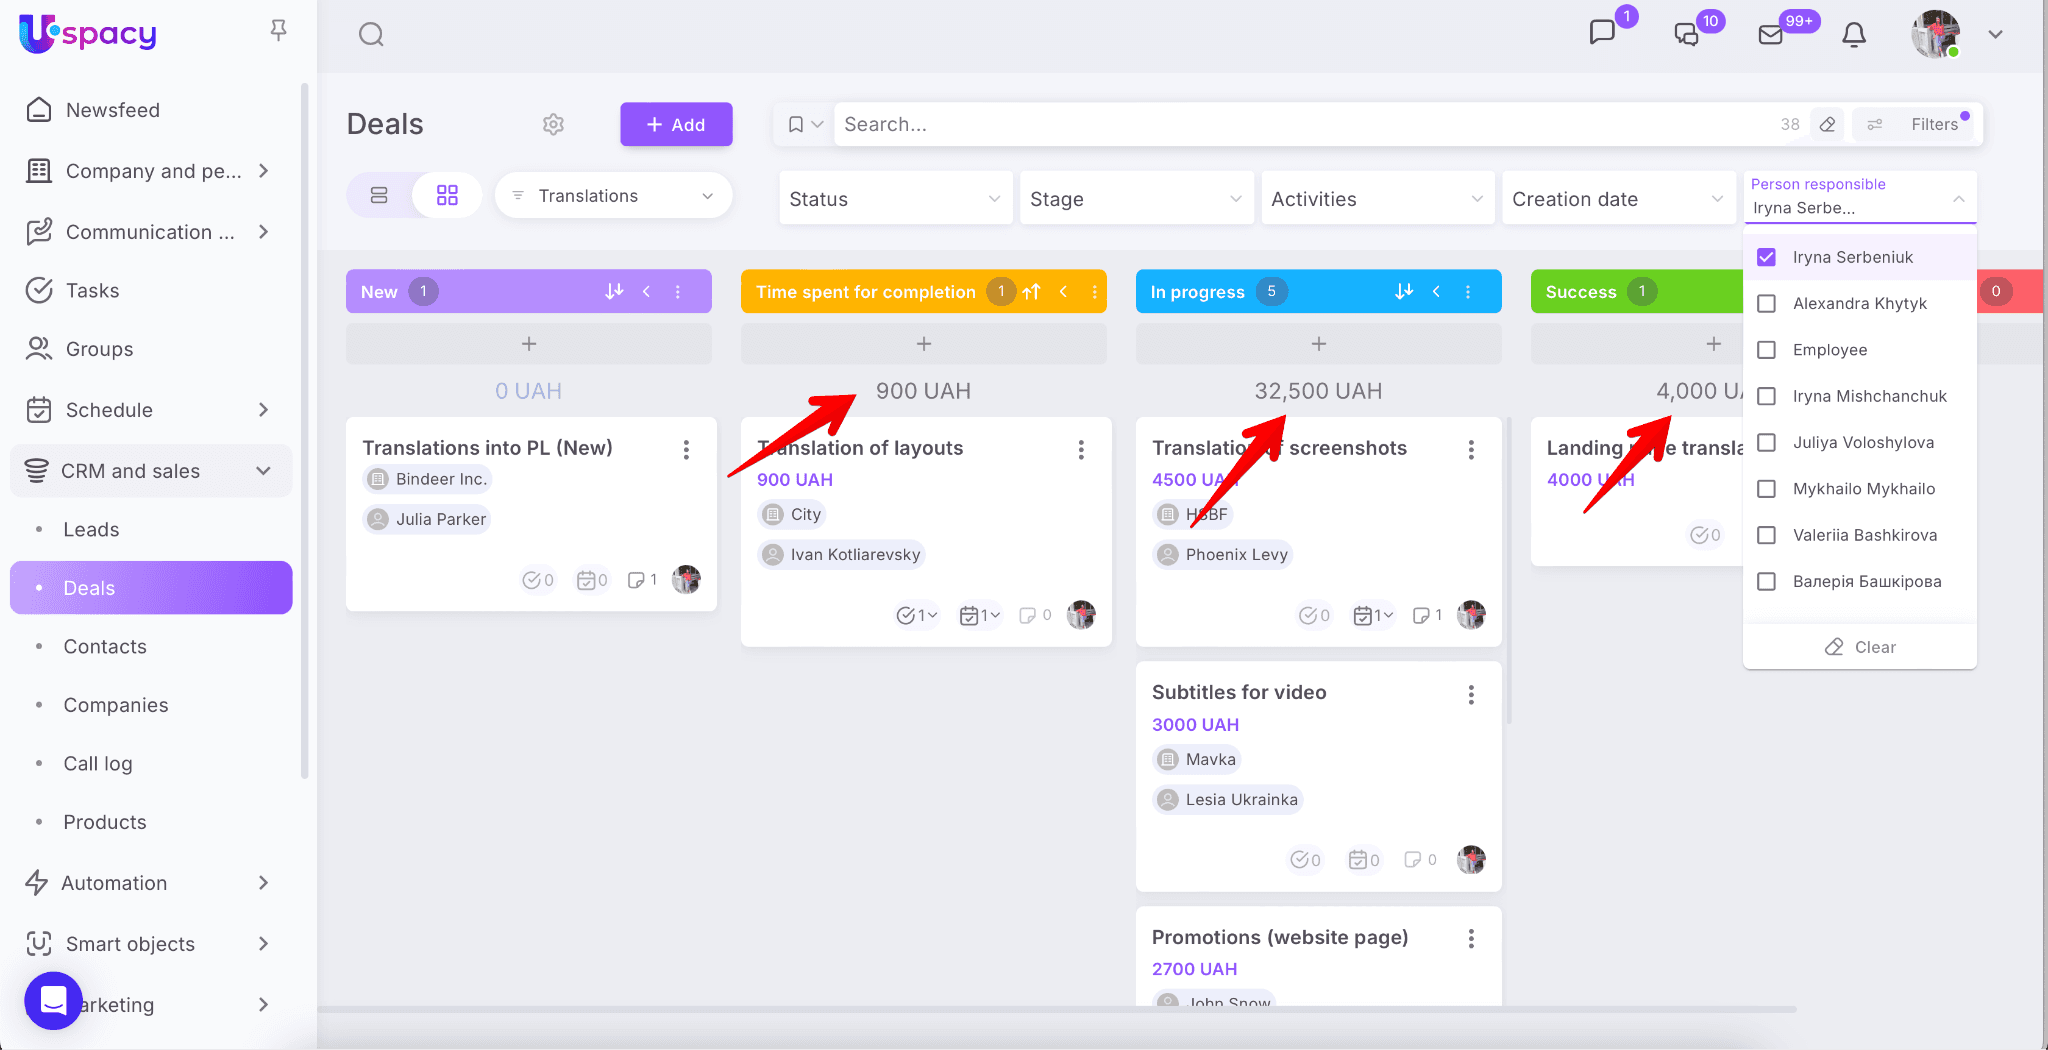Screen dimensions: 2048x1050
Task: Uncheck Iryna Serbeniuk
Action: tap(1767, 257)
